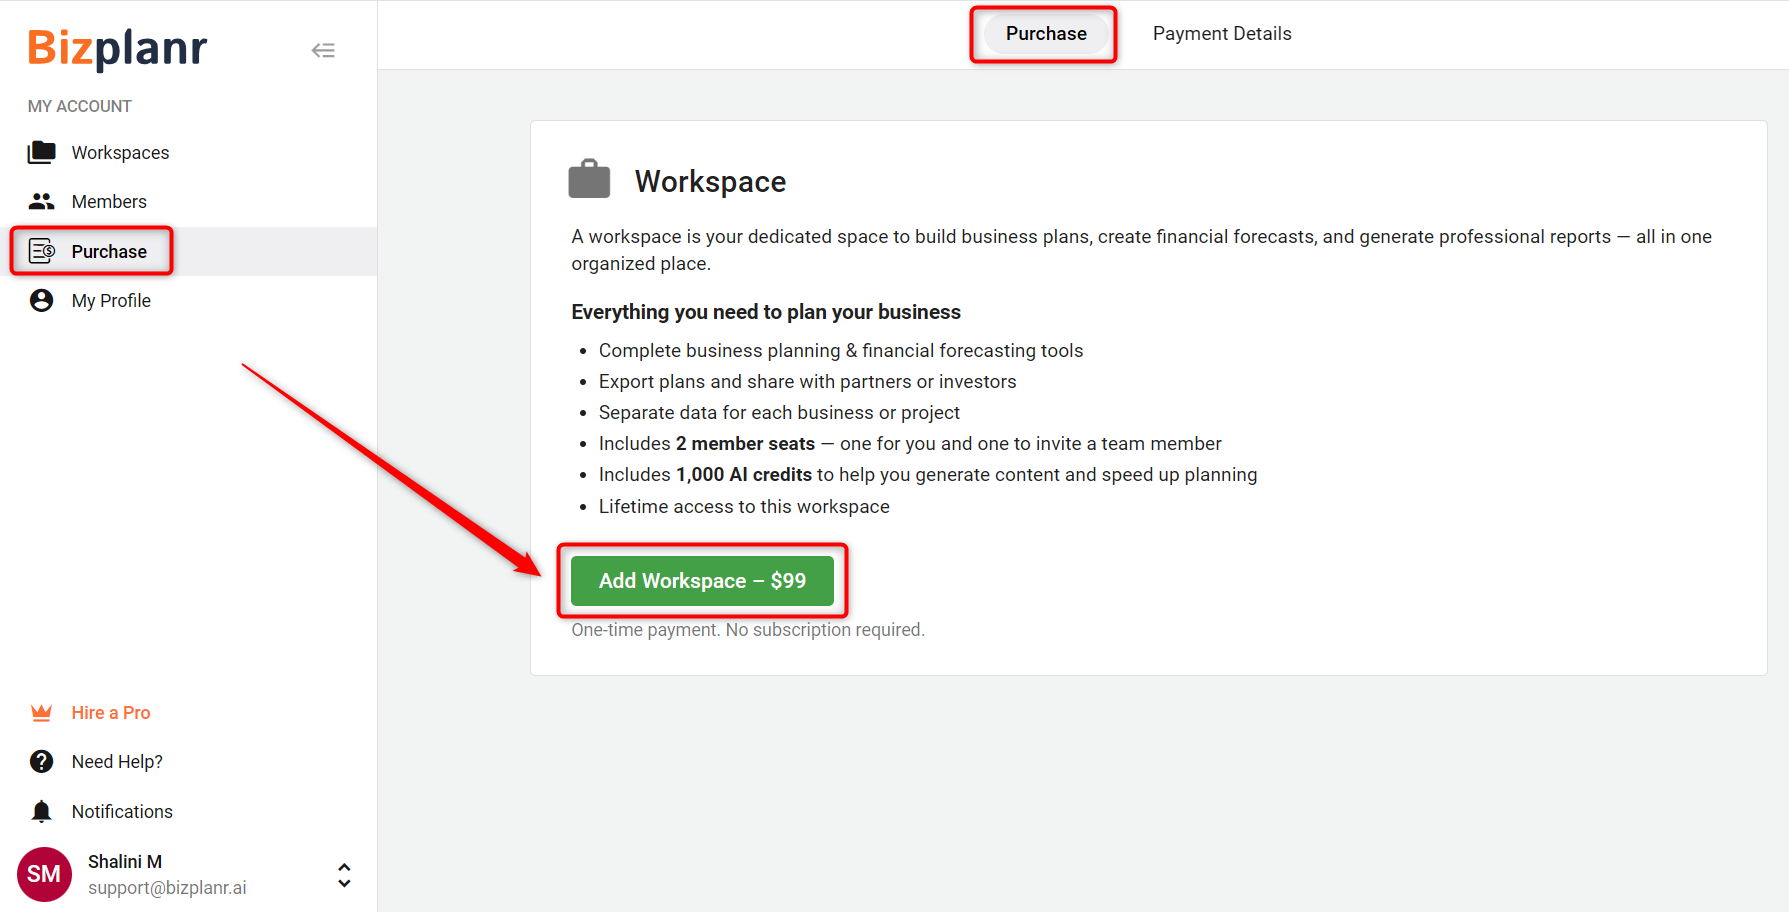Image resolution: width=1789 pixels, height=912 pixels.
Task: Switch to the Payment Details tab
Action: coord(1222,34)
